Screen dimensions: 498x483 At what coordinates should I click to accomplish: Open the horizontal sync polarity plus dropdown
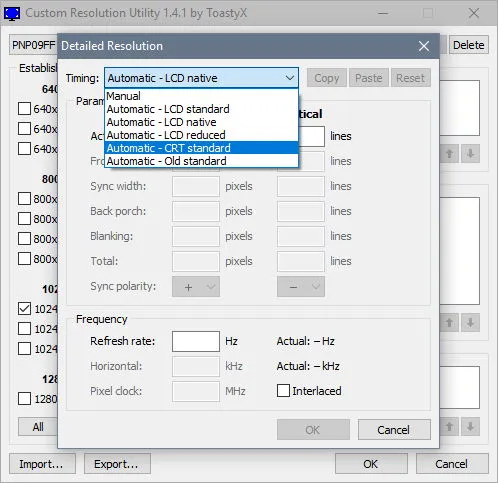point(196,287)
